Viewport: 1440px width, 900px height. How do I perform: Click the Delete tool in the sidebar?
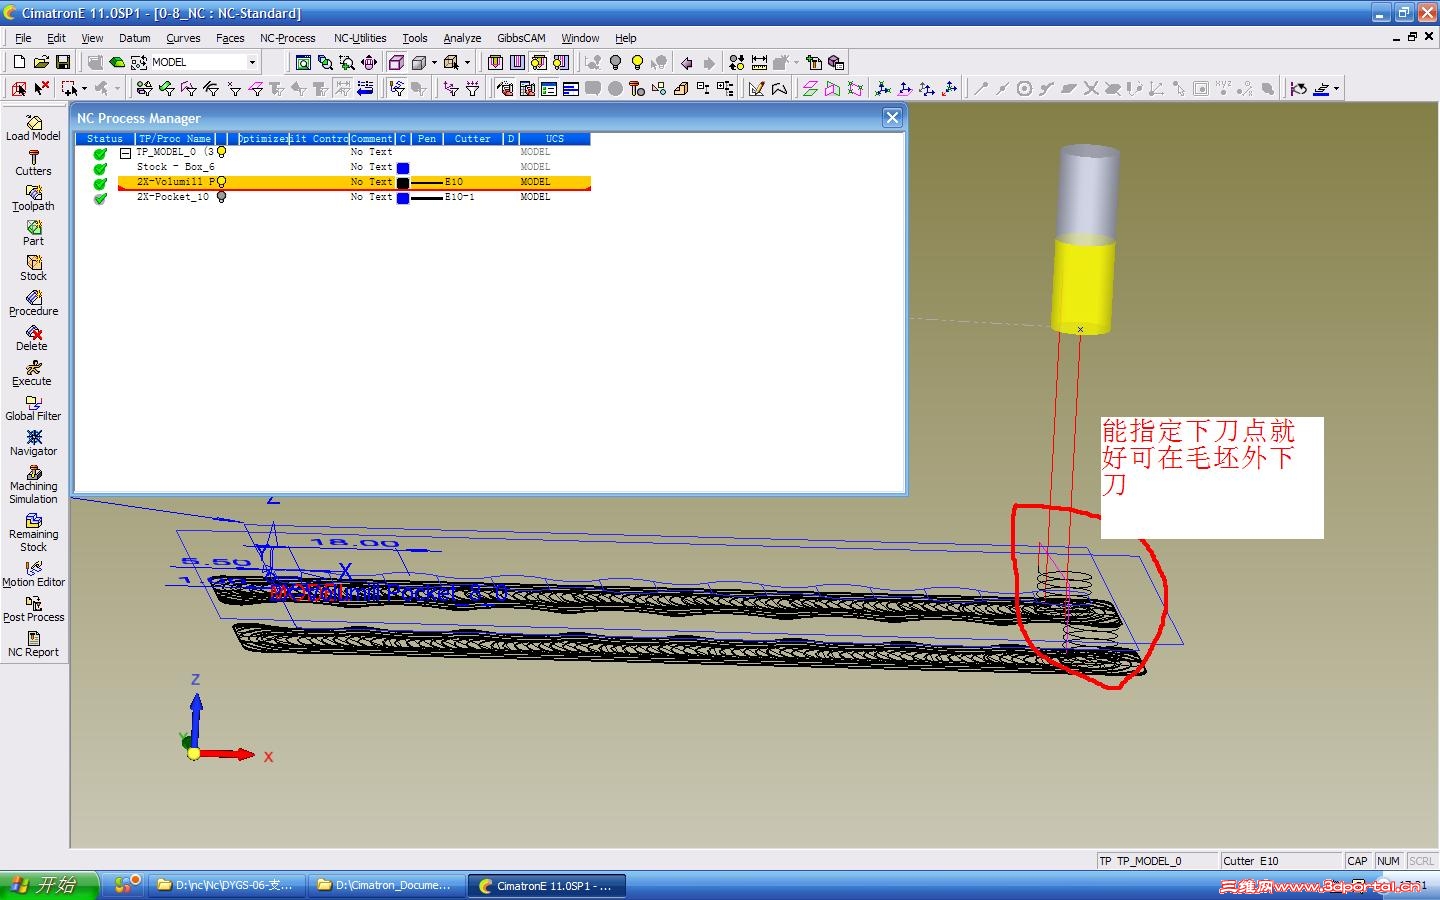click(34, 338)
